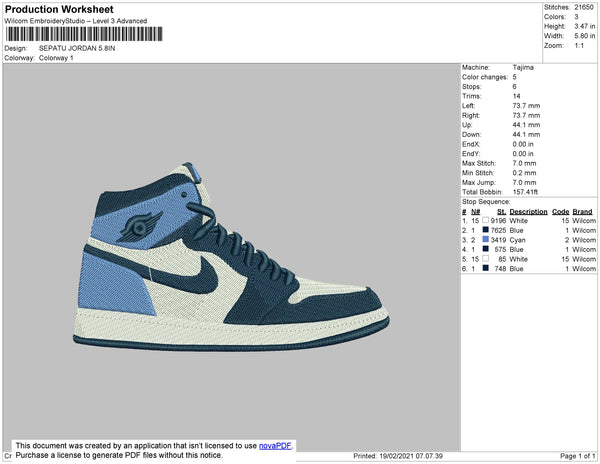Click the 'Description' column header
Viewport: 600px width, 464px height.
(528, 212)
